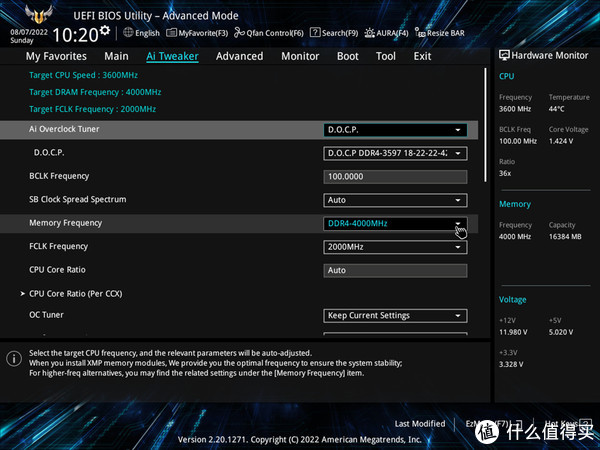
Task: Open the Advanced tab
Action: tap(240, 56)
